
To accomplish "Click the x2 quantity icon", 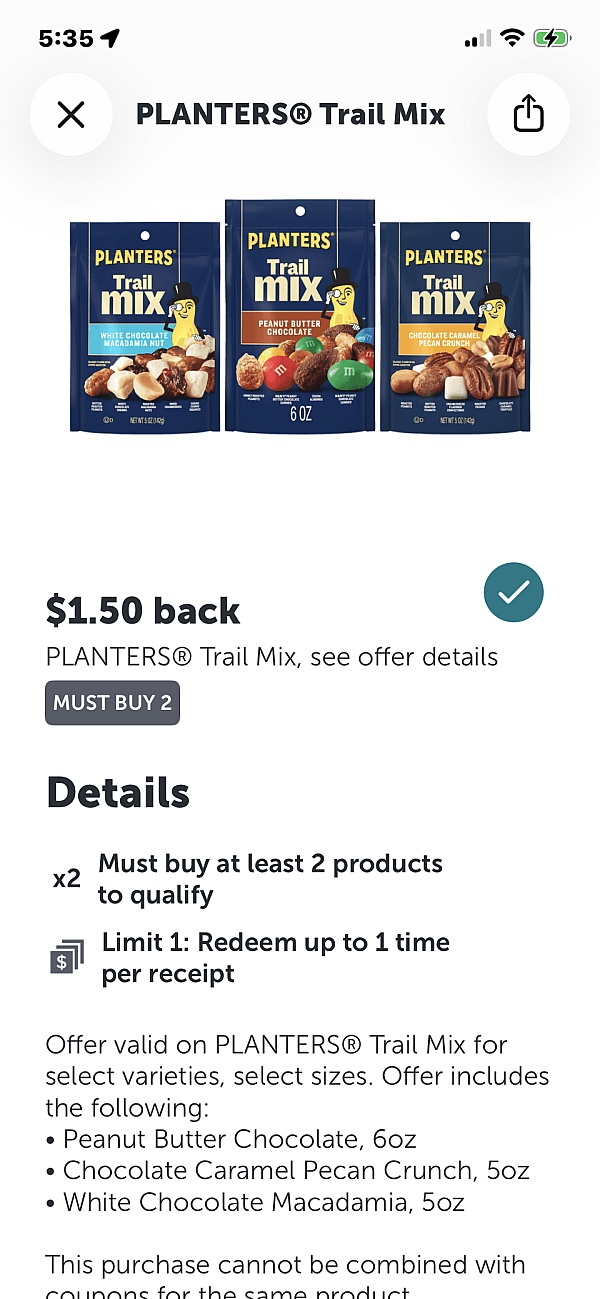I will coord(67,880).
